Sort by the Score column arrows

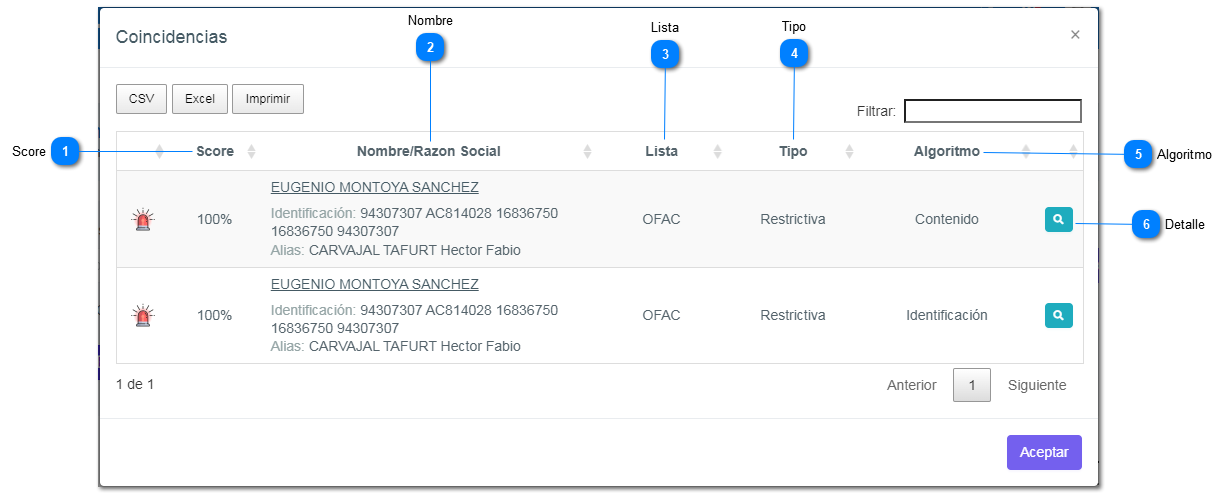tap(251, 152)
